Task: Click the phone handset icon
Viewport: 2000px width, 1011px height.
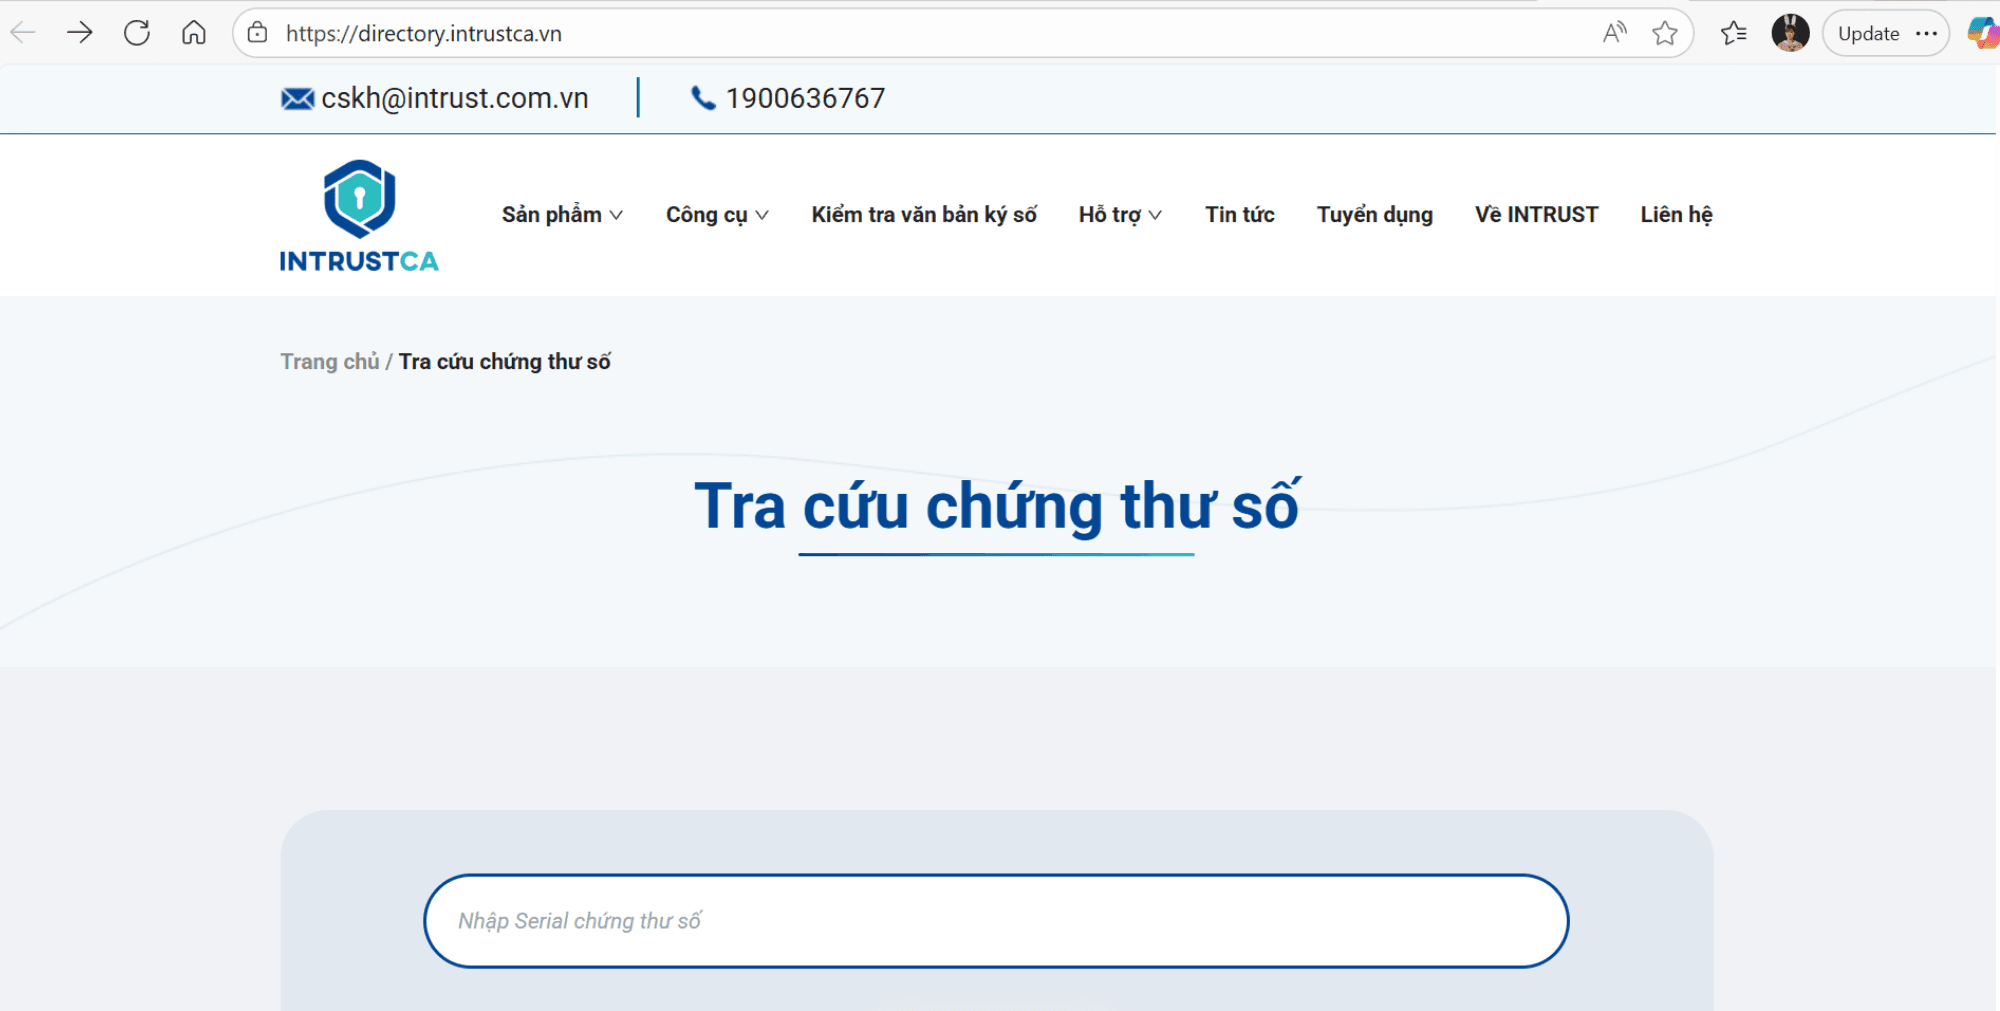Action: (x=703, y=98)
